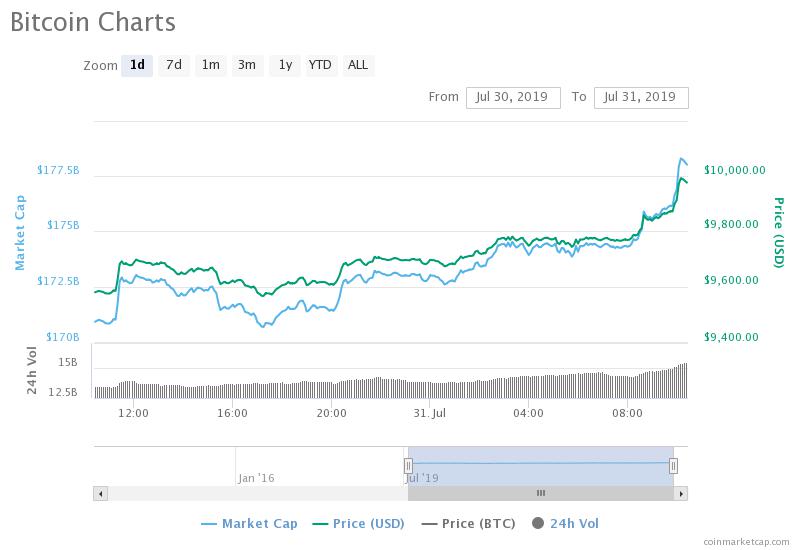Set zoom range to 1m
The image size is (800, 550).
[210, 65]
